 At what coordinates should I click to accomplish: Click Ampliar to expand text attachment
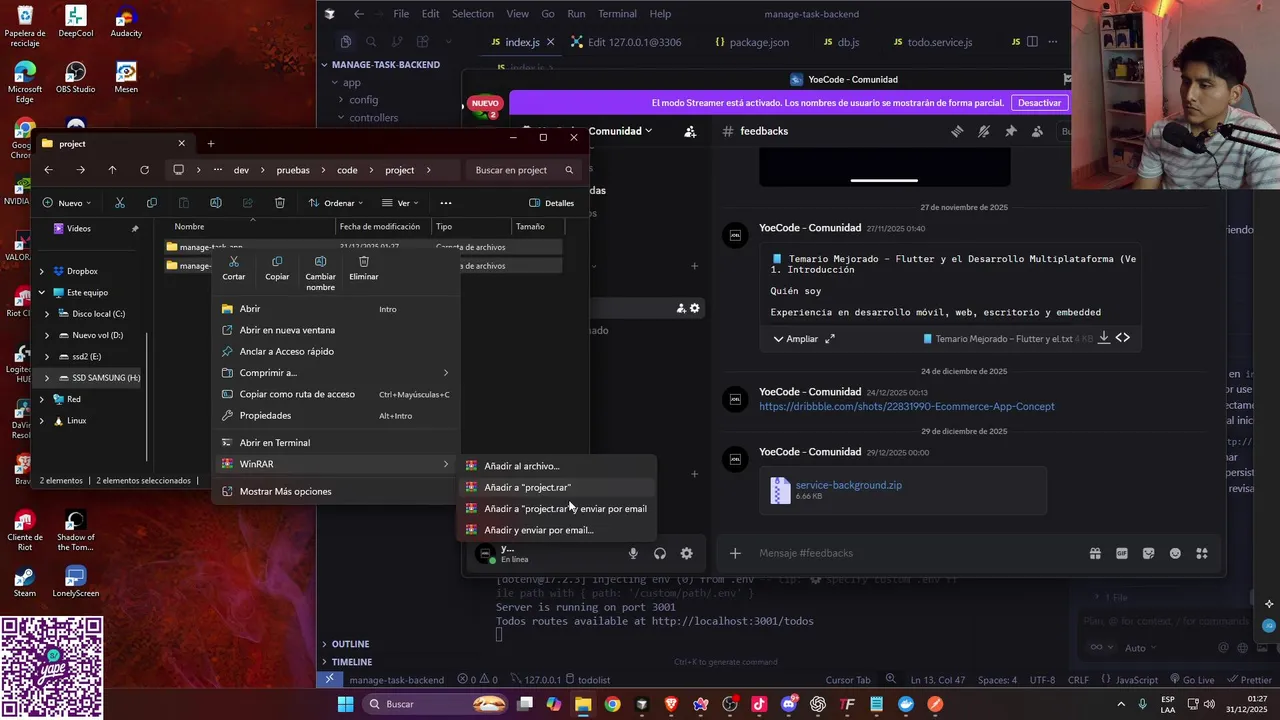[x=804, y=339]
